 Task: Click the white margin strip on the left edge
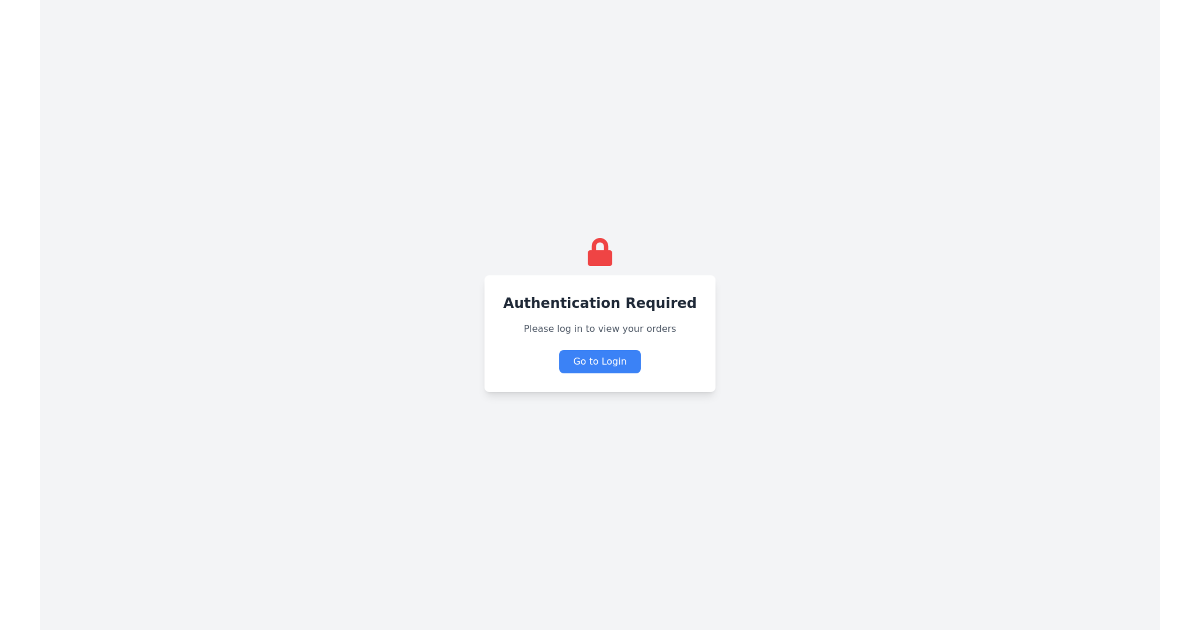pyautogui.click(x=20, y=315)
